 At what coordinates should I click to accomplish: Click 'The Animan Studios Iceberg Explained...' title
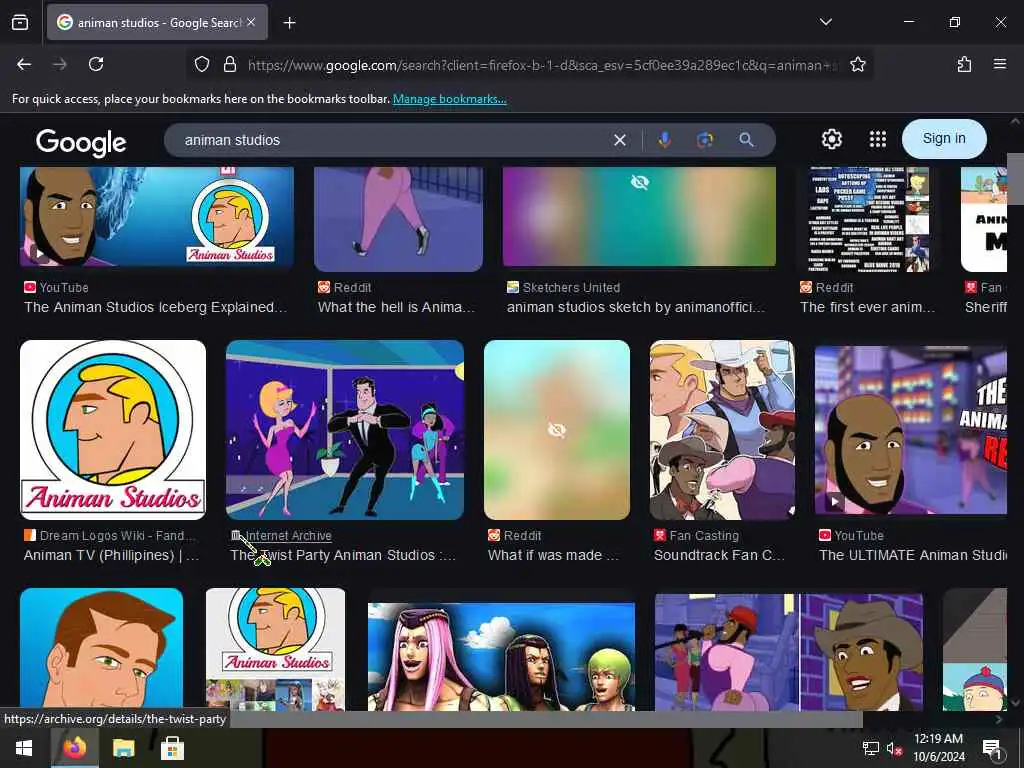[x=155, y=307]
